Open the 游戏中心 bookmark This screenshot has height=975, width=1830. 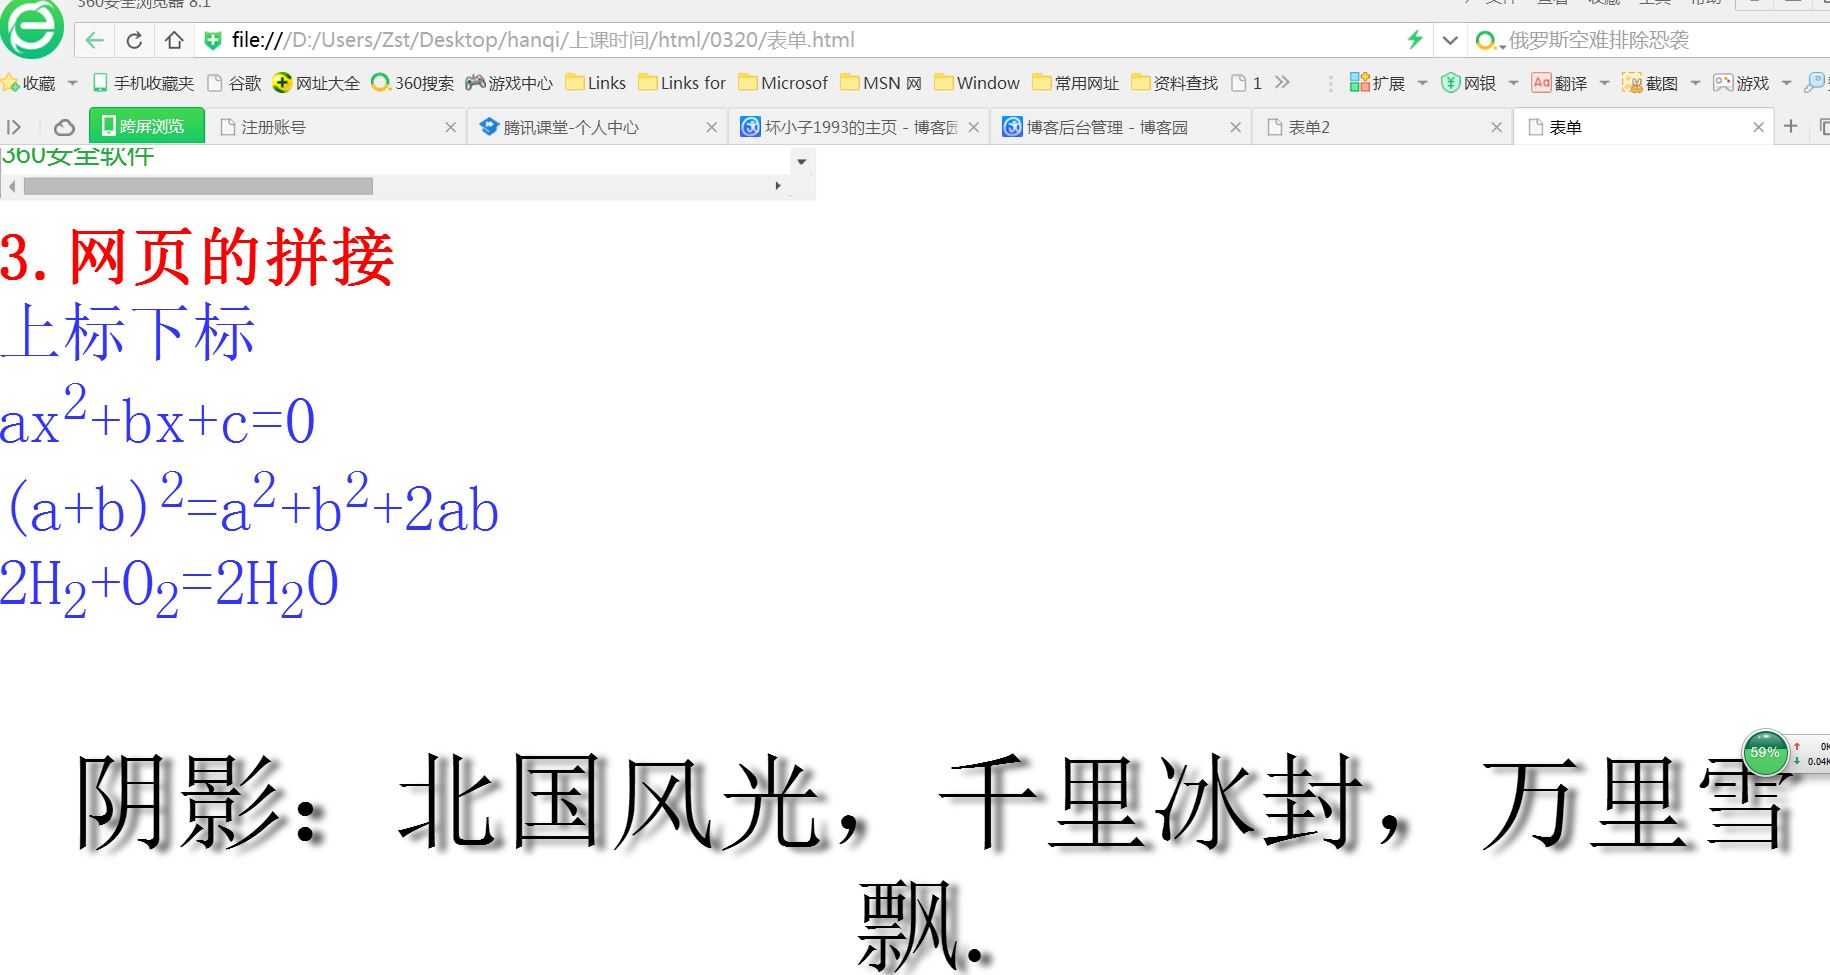[x=509, y=83]
